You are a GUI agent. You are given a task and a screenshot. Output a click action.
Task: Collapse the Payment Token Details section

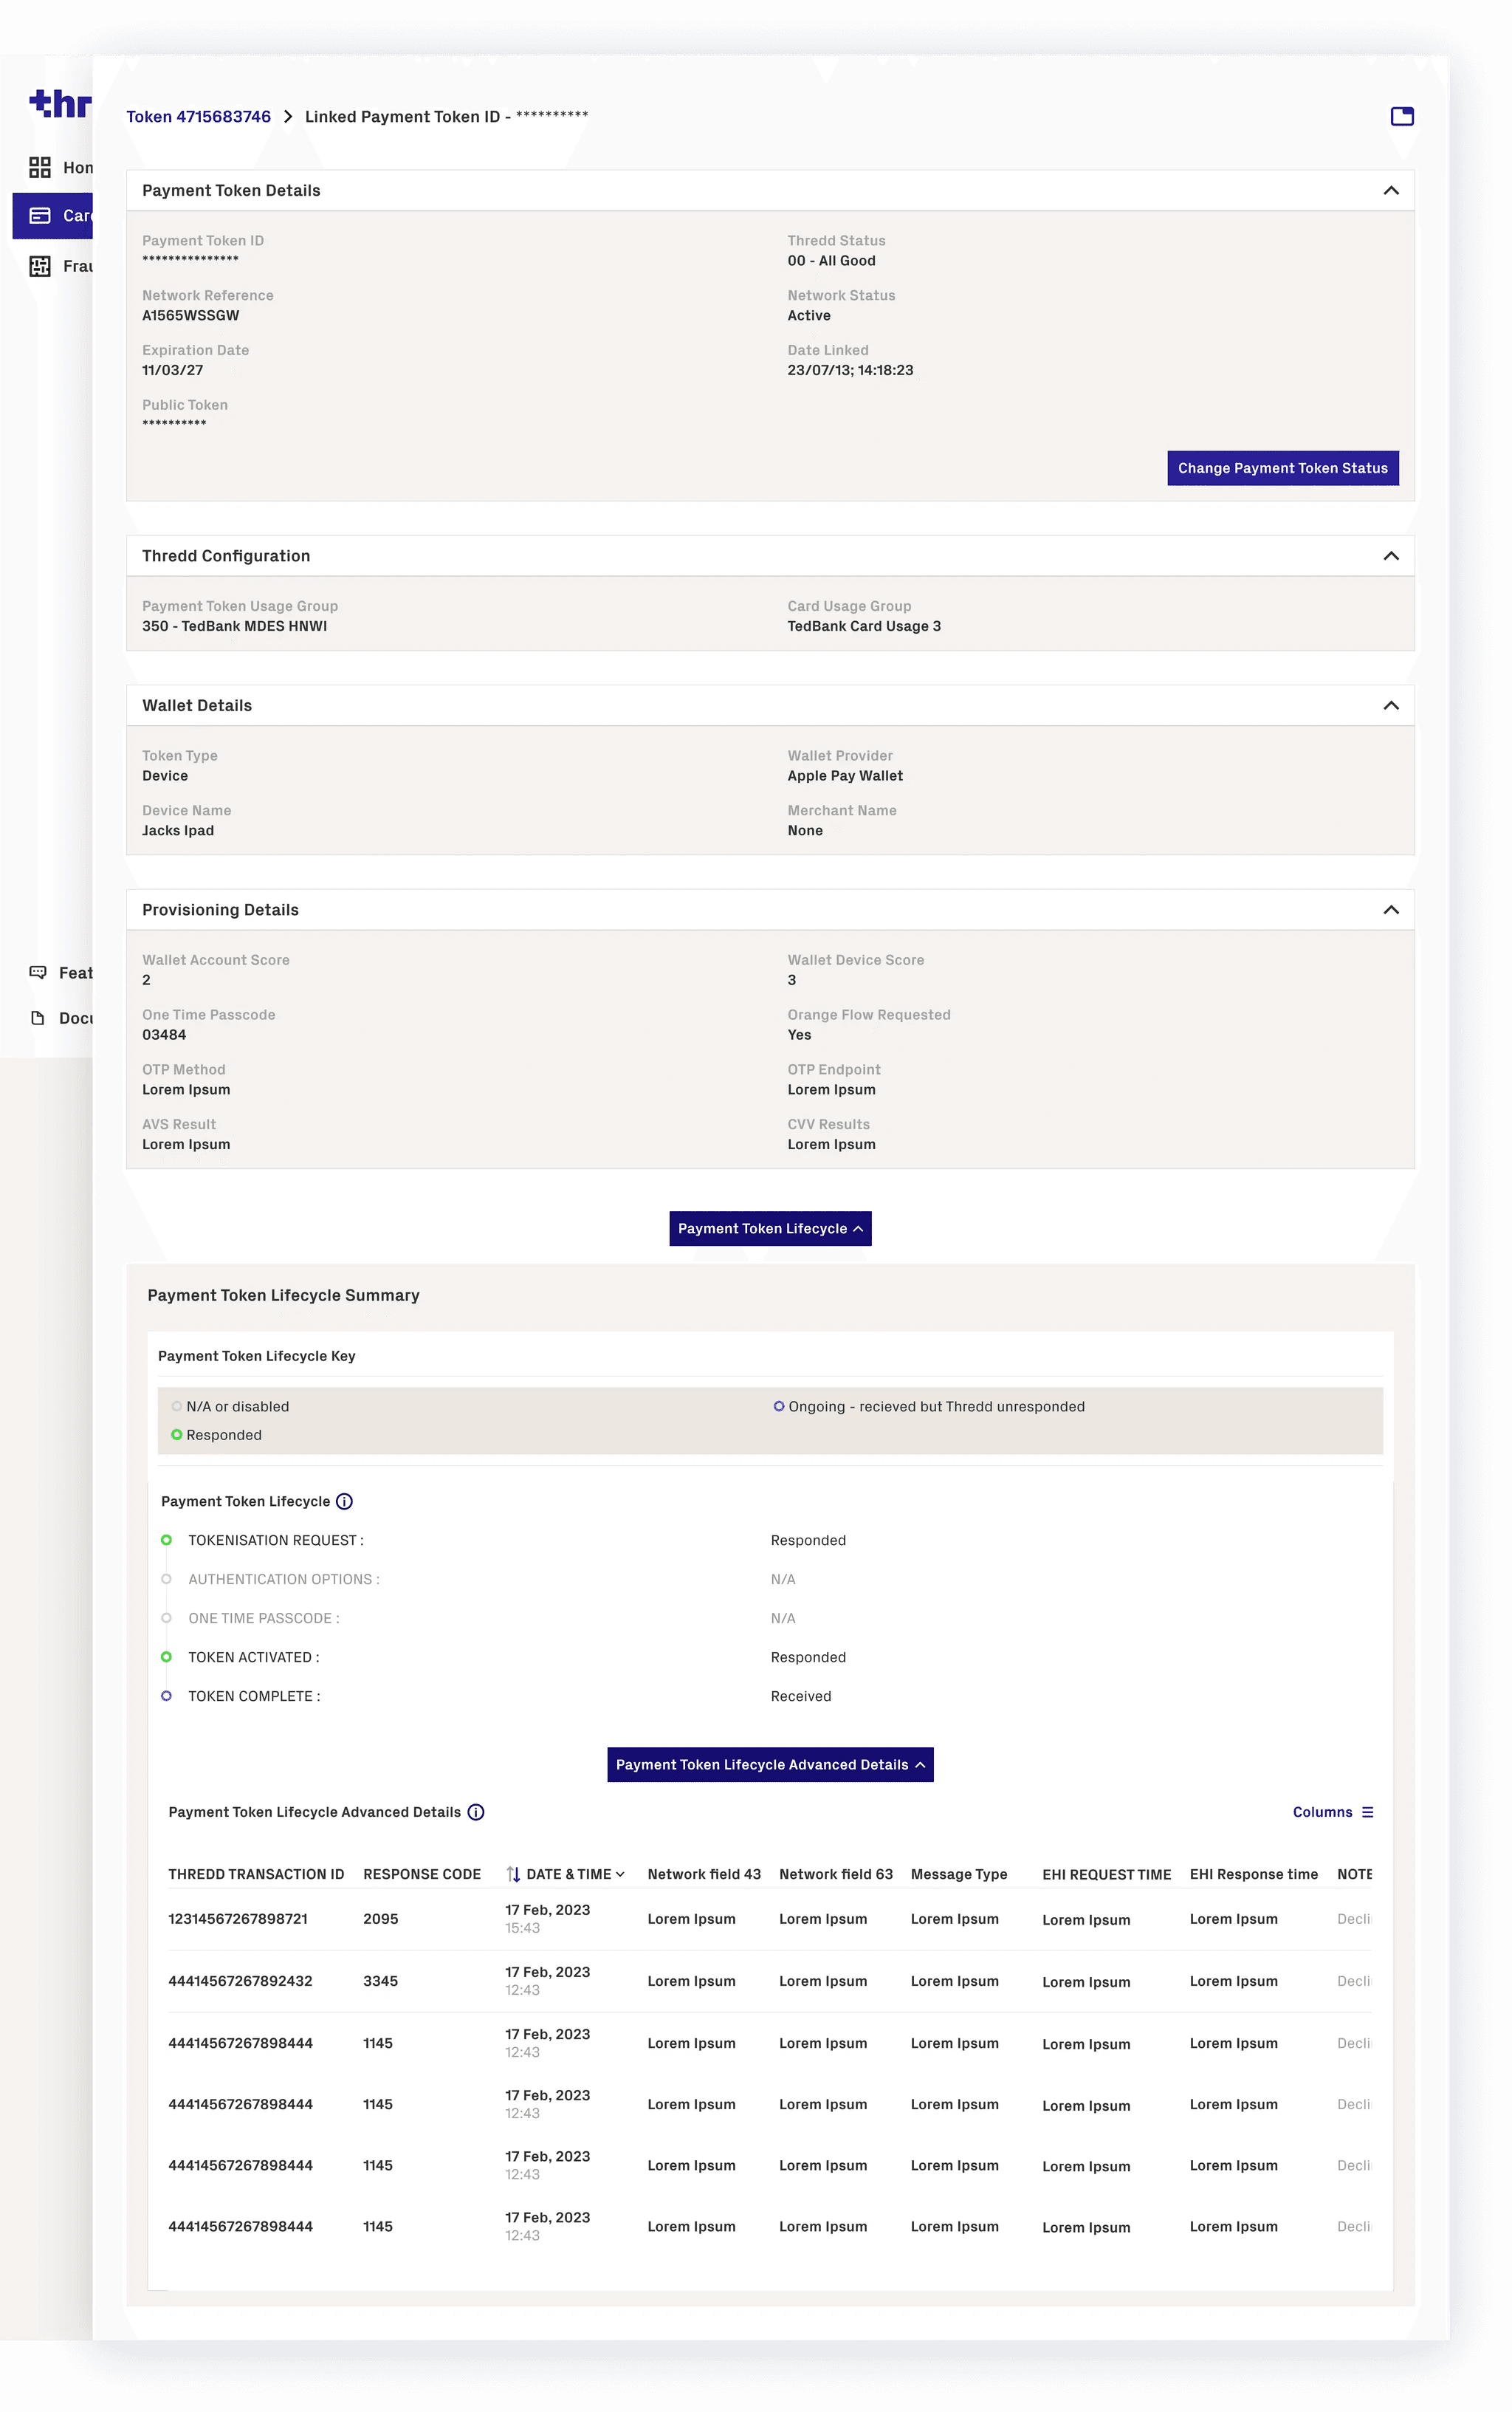pos(1390,191)
